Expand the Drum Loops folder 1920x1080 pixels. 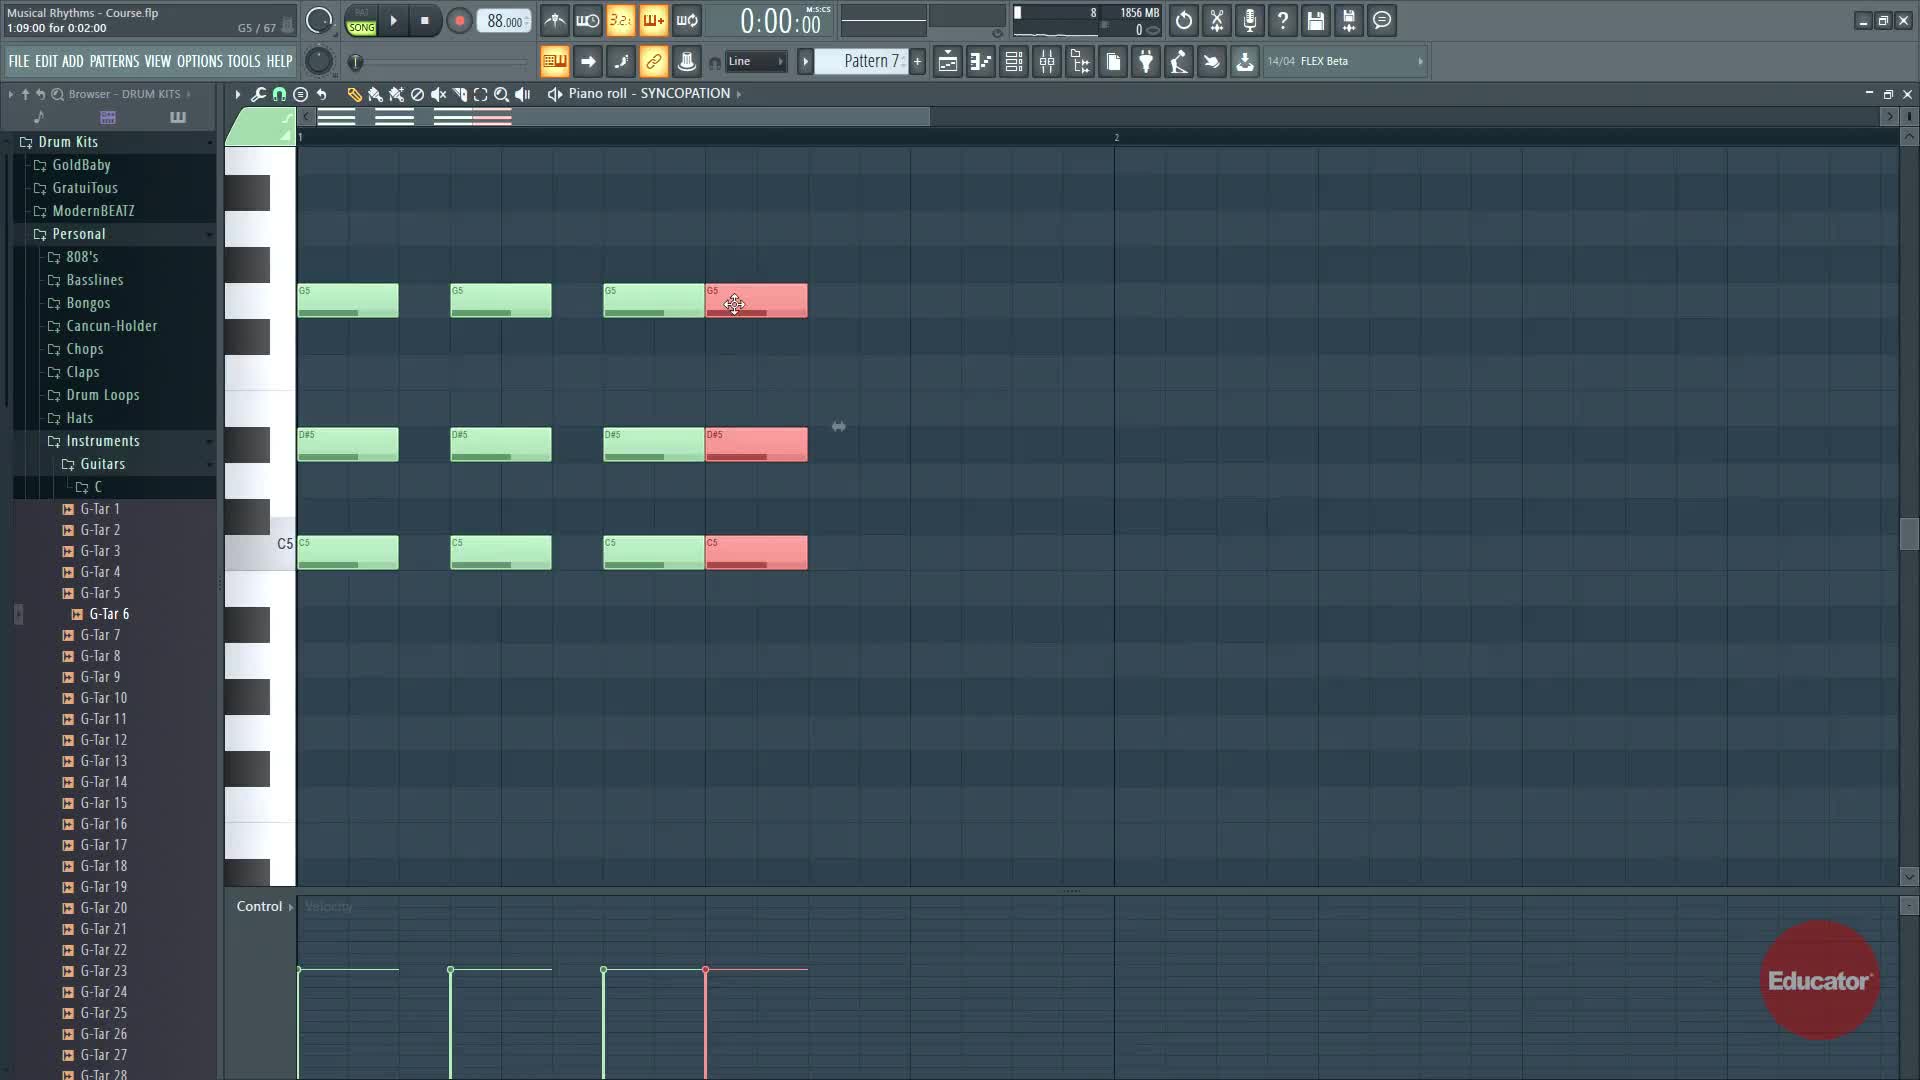tap(102, 395)
